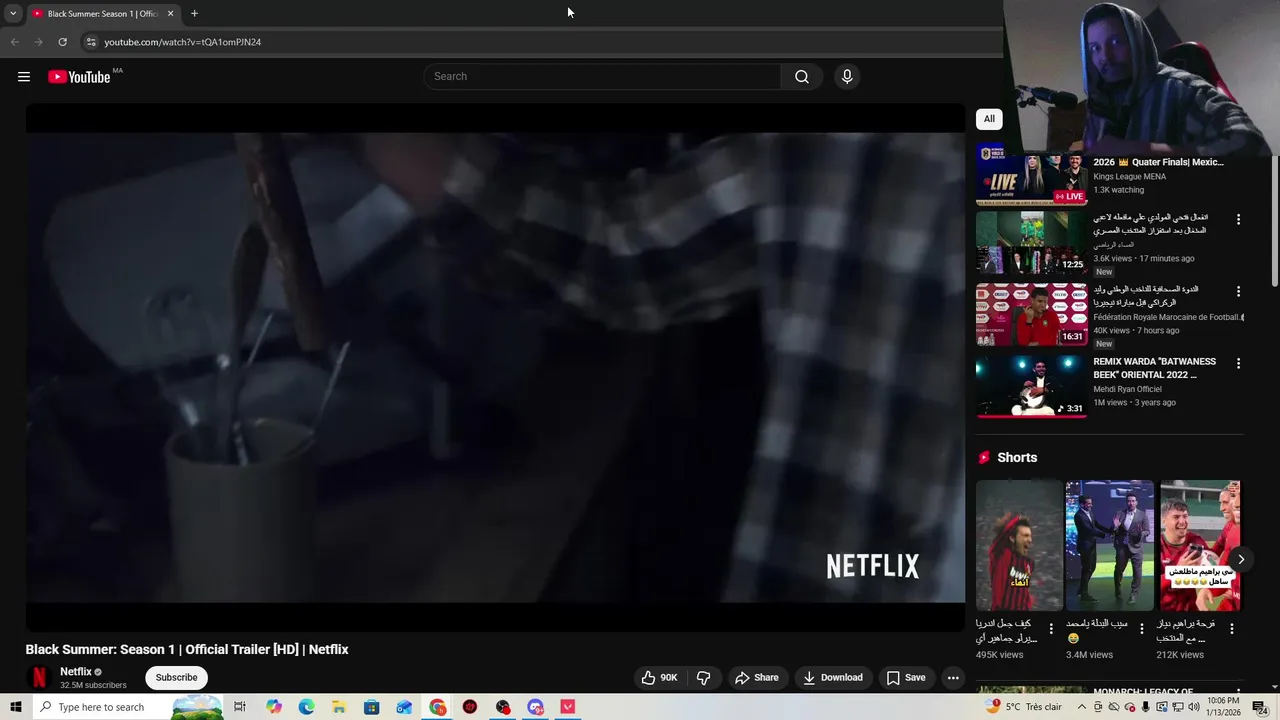Open Outlook from the taskbar
Viewport: 1280px width, 720px height.
404,707
